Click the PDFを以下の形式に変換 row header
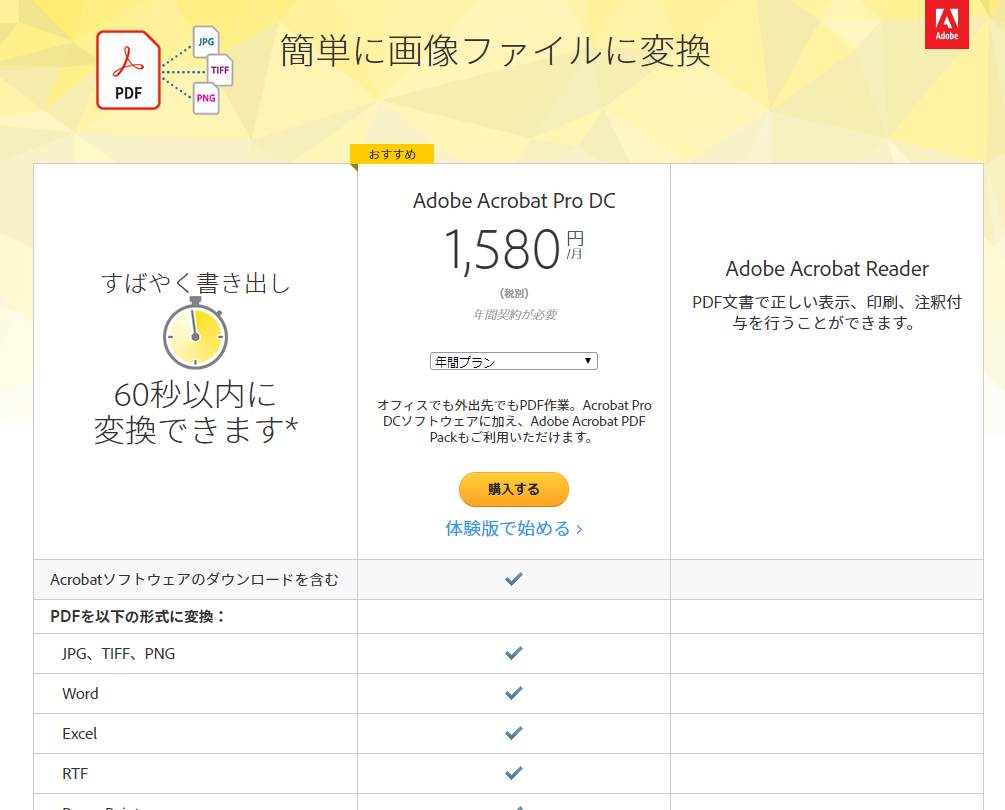The height and width of the screenshot is (810, 1005). 138,616
